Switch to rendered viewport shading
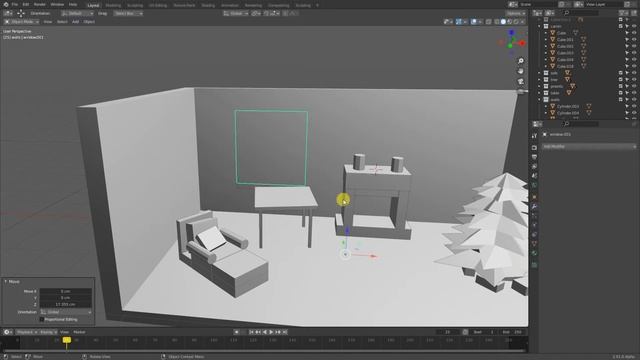Screen dimensions: 640x360 point(516,22)
